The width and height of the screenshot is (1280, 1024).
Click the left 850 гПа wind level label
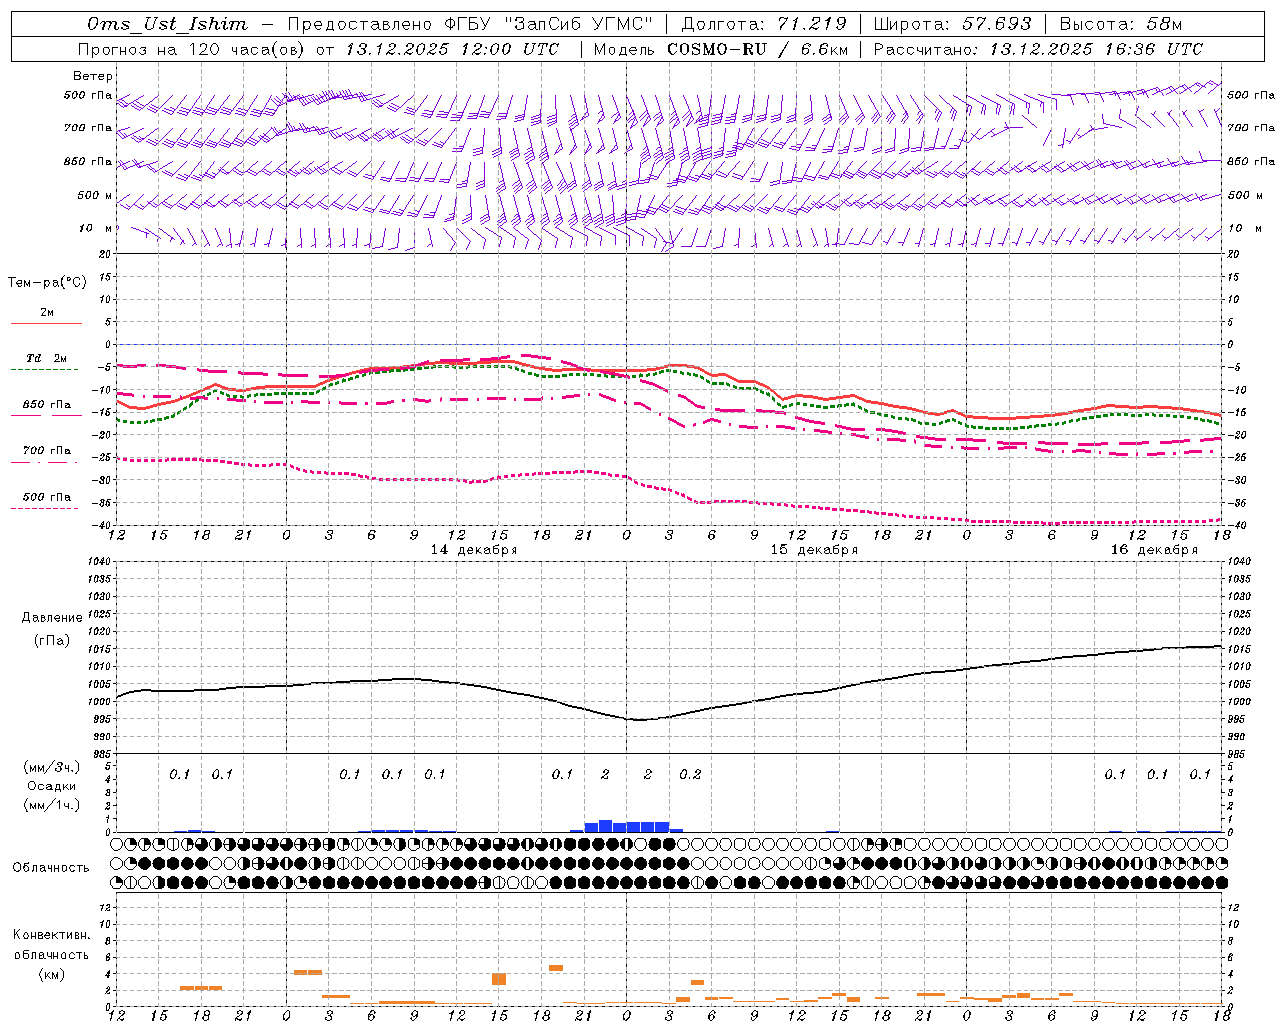click(88, 161)
